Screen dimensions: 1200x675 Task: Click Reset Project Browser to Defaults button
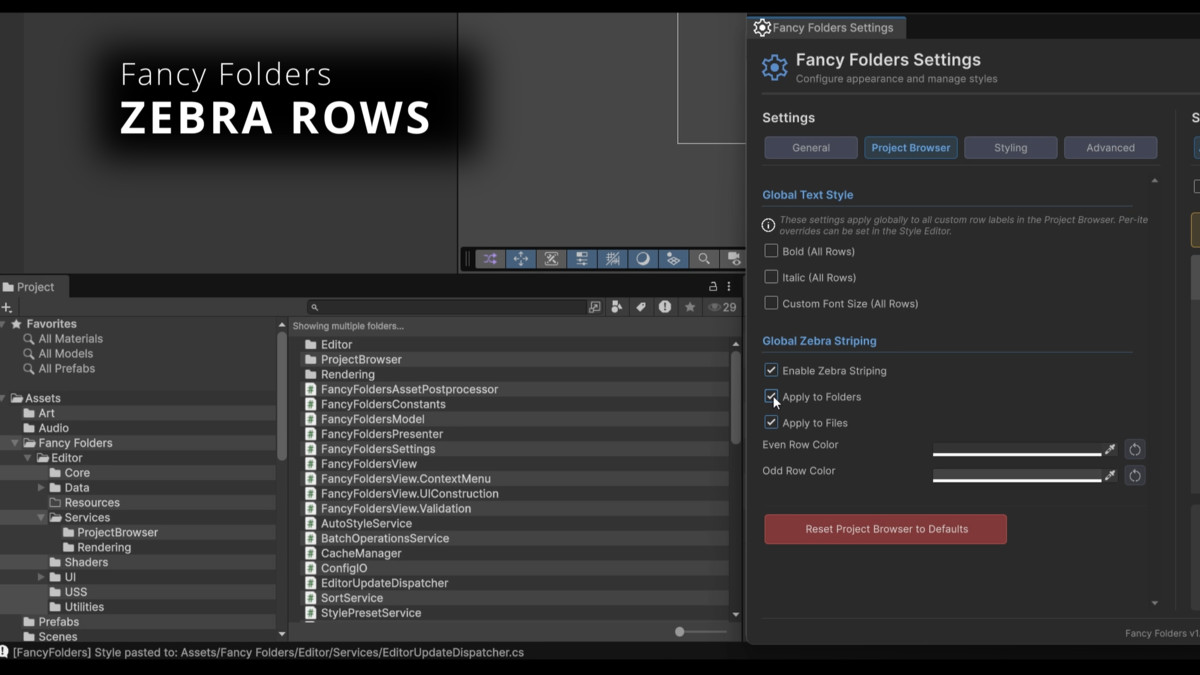click(x=886, y=529)
